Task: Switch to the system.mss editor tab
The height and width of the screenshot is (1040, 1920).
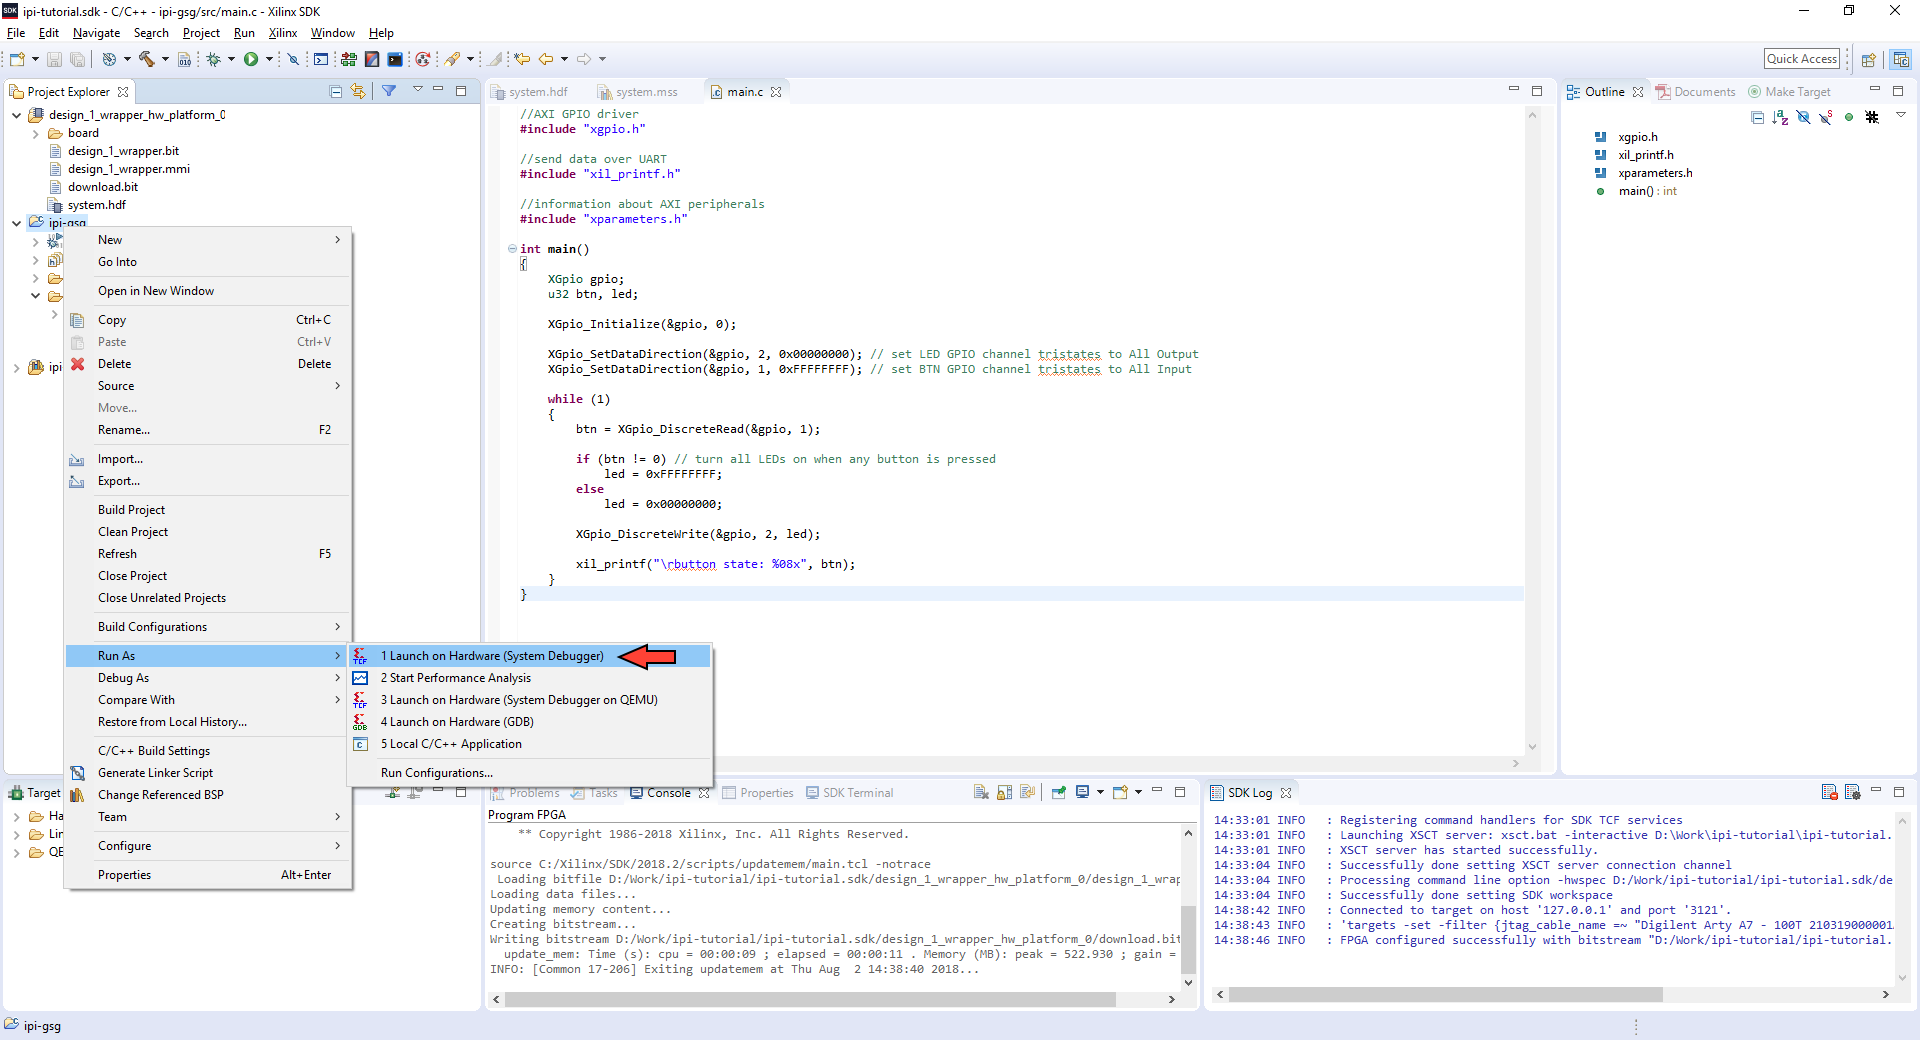Action: [x=638, y=92]
